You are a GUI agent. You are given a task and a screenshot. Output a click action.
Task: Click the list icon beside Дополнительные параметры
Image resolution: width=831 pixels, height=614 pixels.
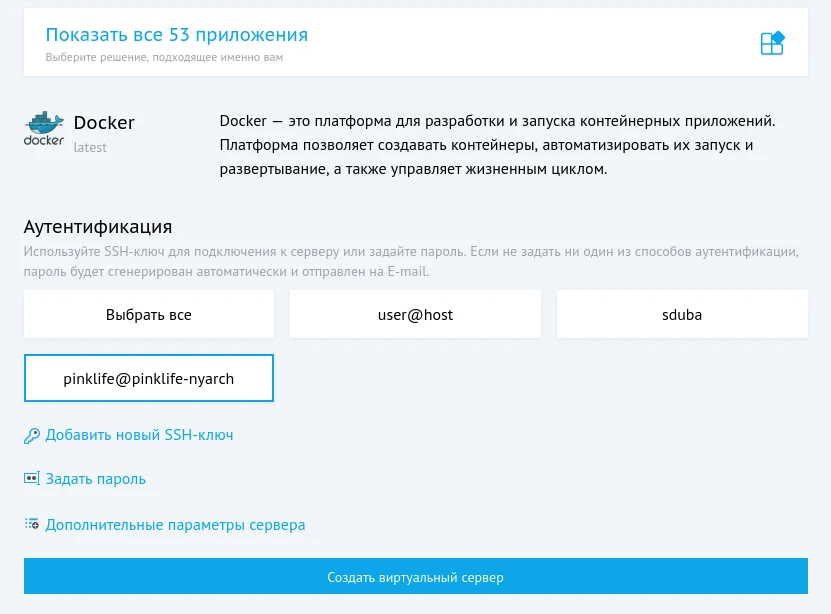click(x=31, y=524)
